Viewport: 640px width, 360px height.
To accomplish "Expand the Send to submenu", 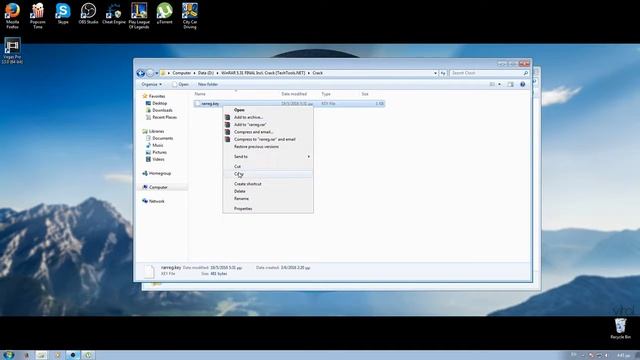I will tap(268, 157).
